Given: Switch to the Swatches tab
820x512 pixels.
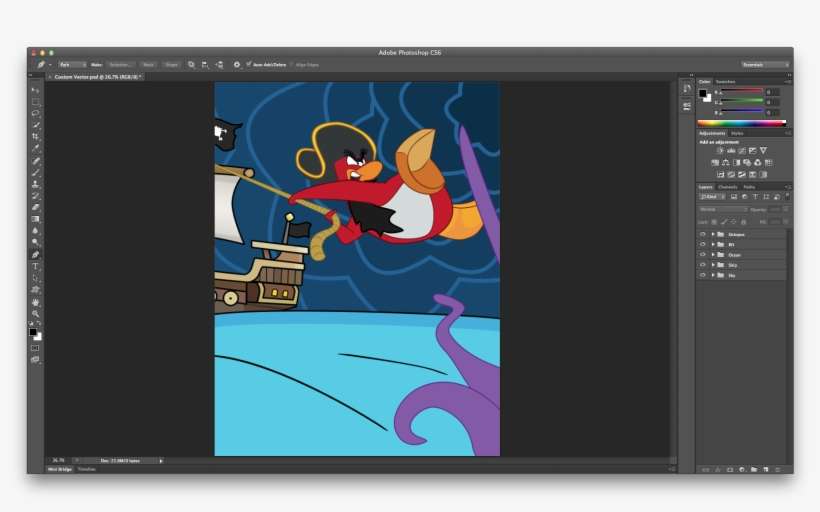Looking at the screenshot, I should (725, 82).
